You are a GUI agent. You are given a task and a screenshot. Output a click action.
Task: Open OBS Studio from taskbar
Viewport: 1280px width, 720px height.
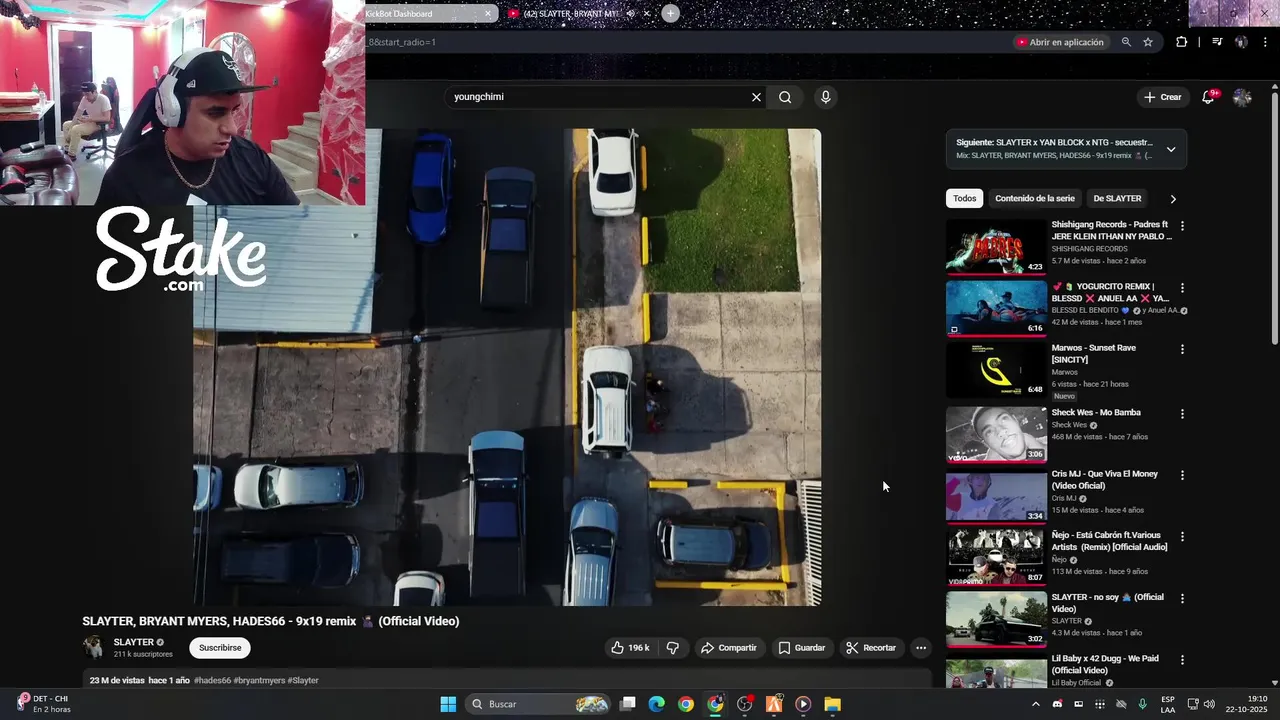click(744, 704)
